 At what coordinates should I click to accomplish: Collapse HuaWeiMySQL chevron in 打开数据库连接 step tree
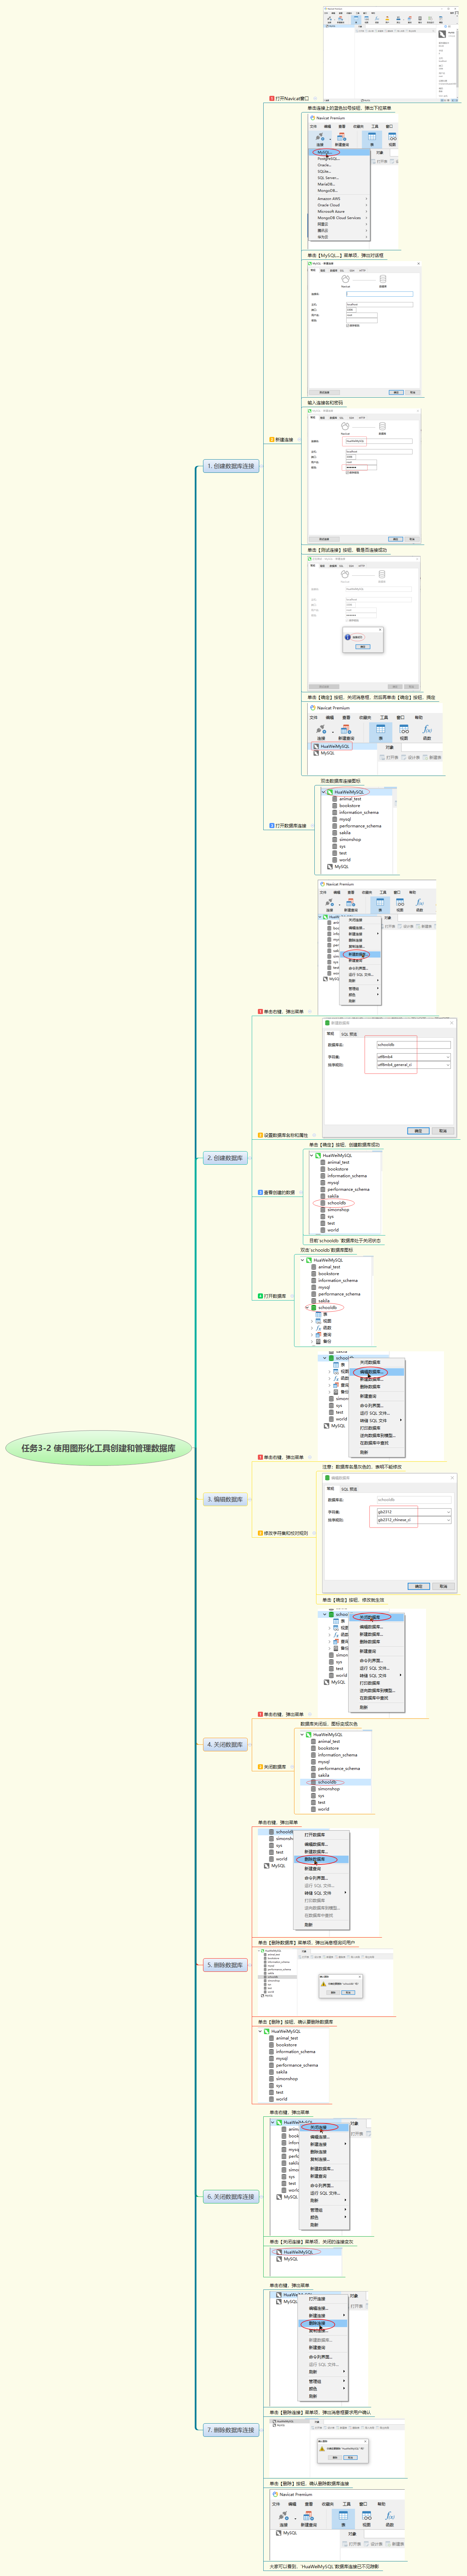[x=324, y=792]
